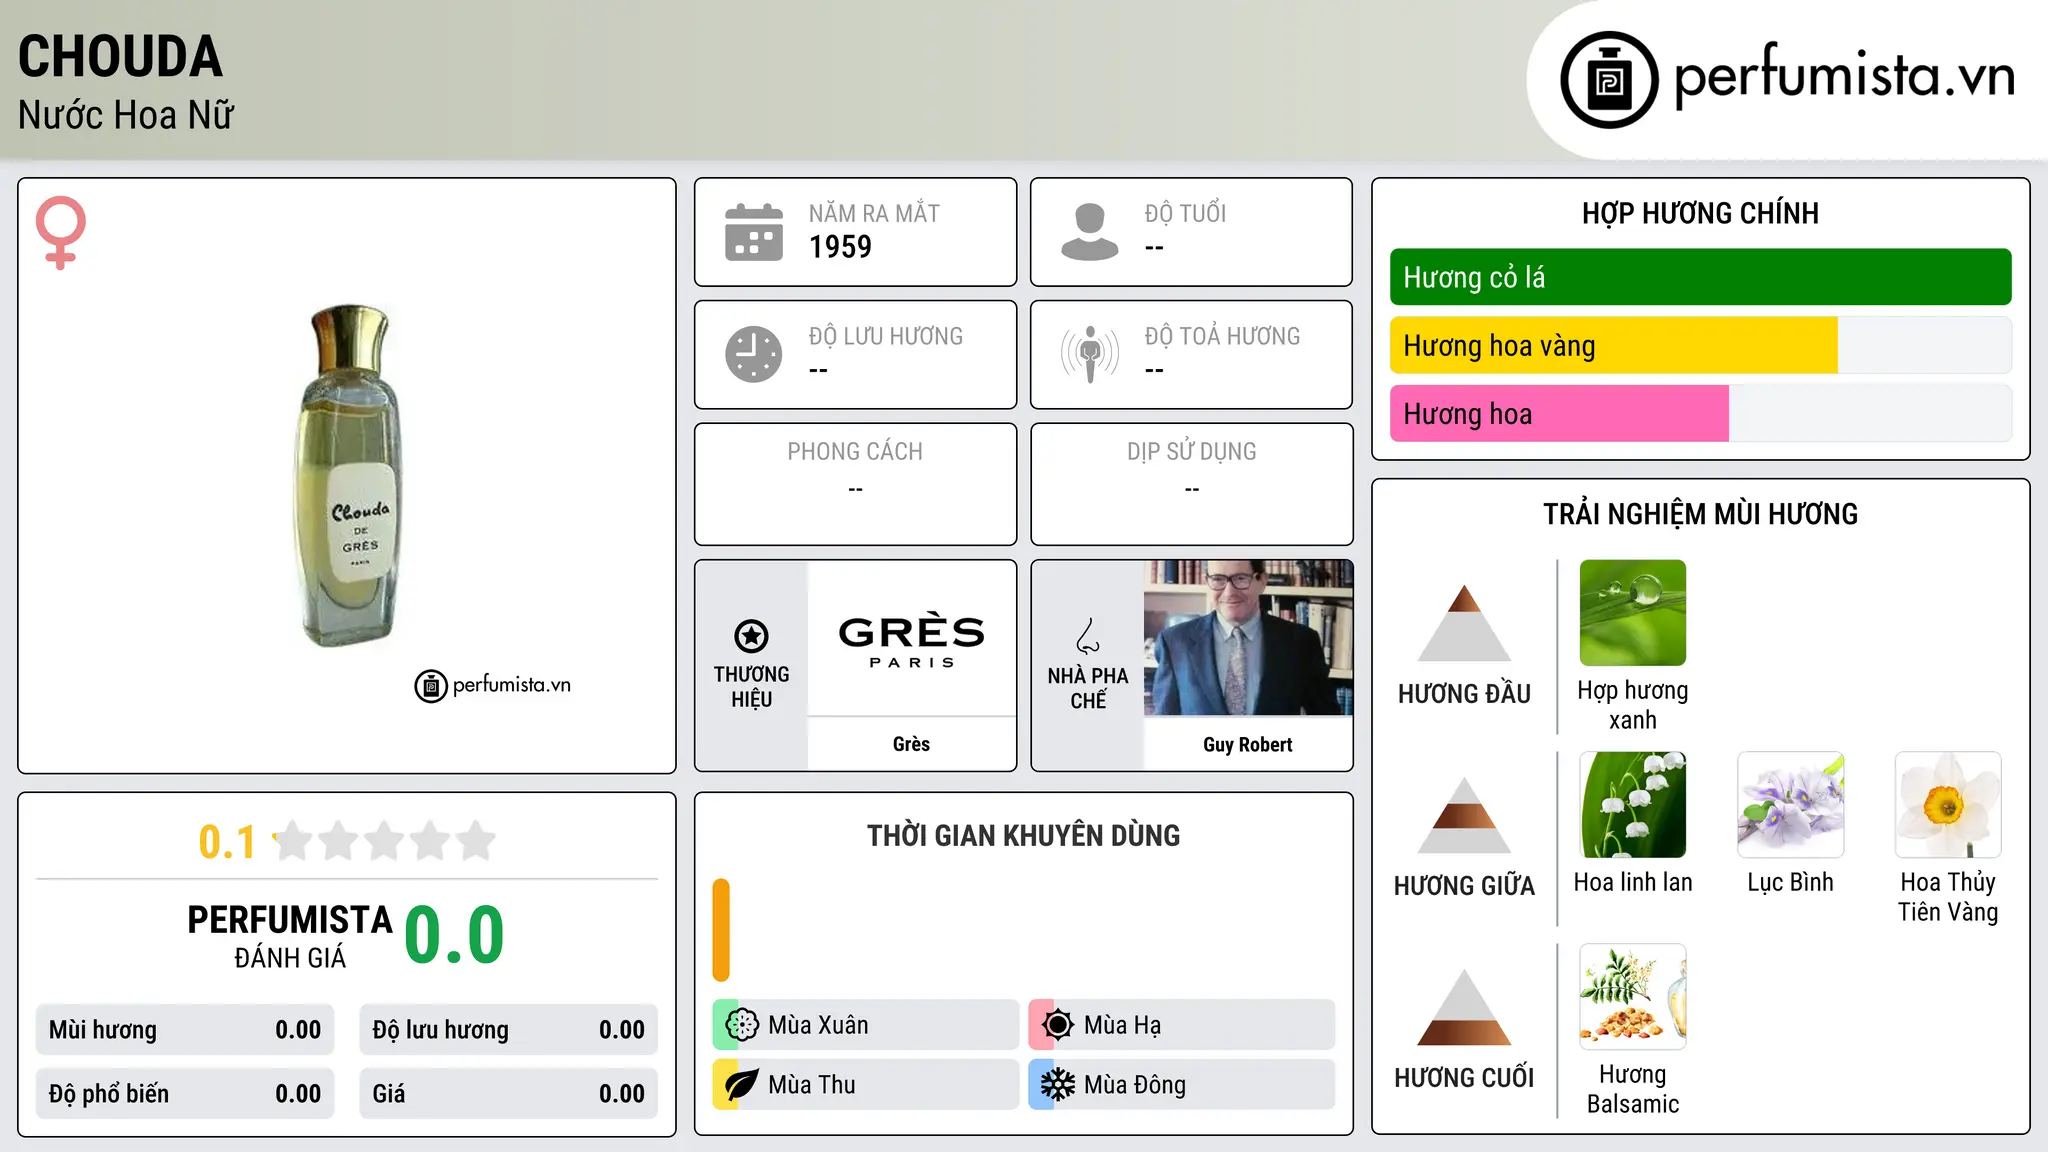This screenshot has width=2048, height=1152.
Task: Click the green Hương cỏ lá accord bar
Action: (1700, 277)
